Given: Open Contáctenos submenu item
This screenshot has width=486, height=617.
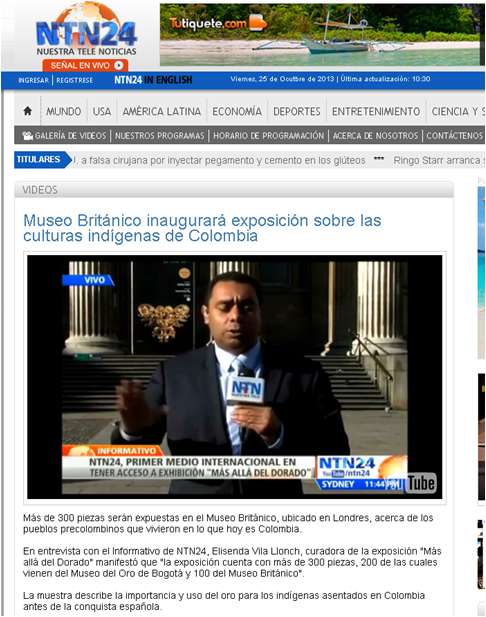Looking at the screenshot, I should pyautogui.click(x=455, y=136).
